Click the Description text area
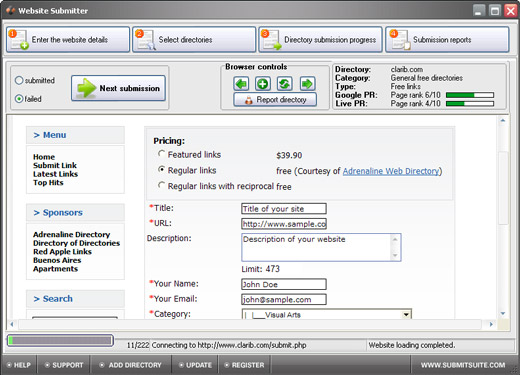 [x=321, y=247]
